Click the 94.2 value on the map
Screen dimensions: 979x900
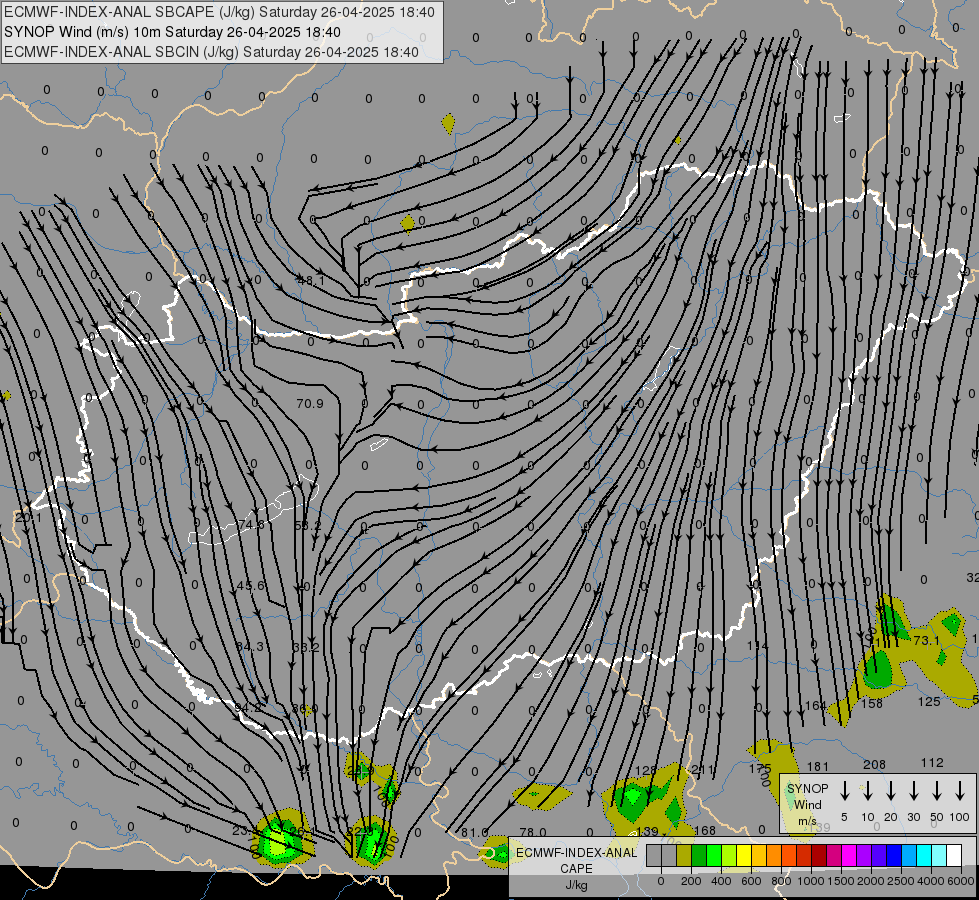click(x=248, y=708)
